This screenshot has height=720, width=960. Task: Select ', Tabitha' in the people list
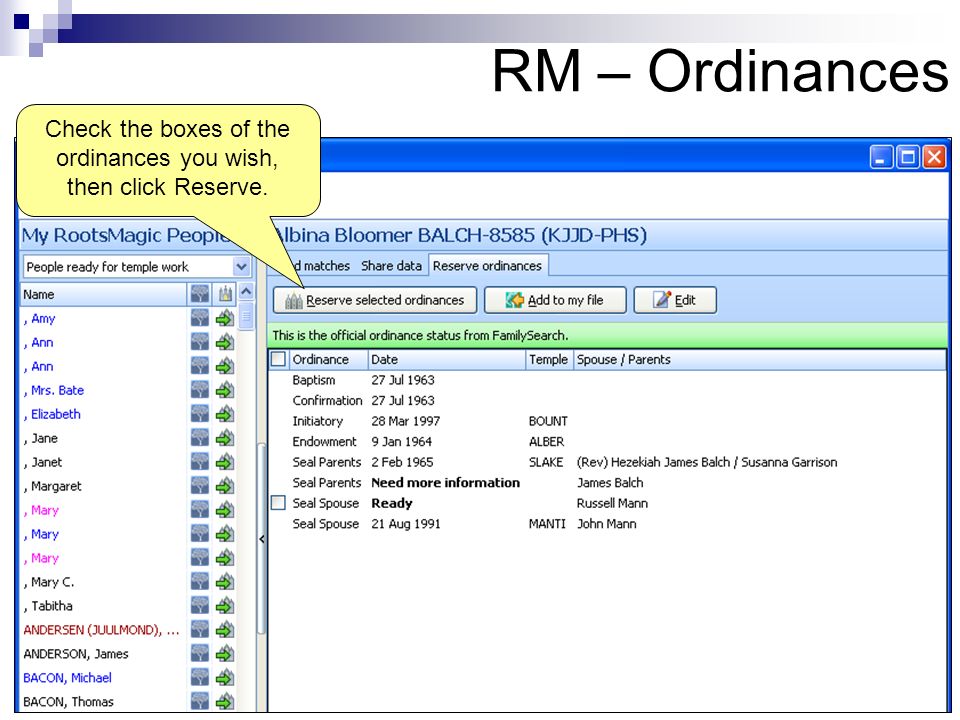(48, 606)
